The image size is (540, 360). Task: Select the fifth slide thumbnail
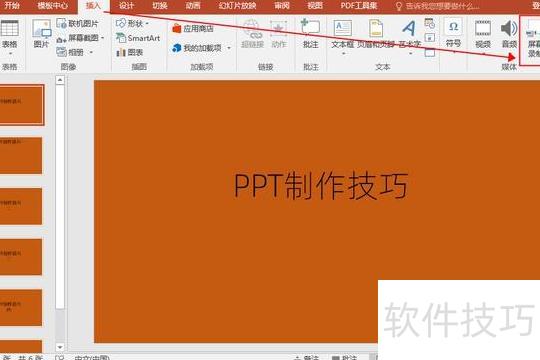coord(21,308)
